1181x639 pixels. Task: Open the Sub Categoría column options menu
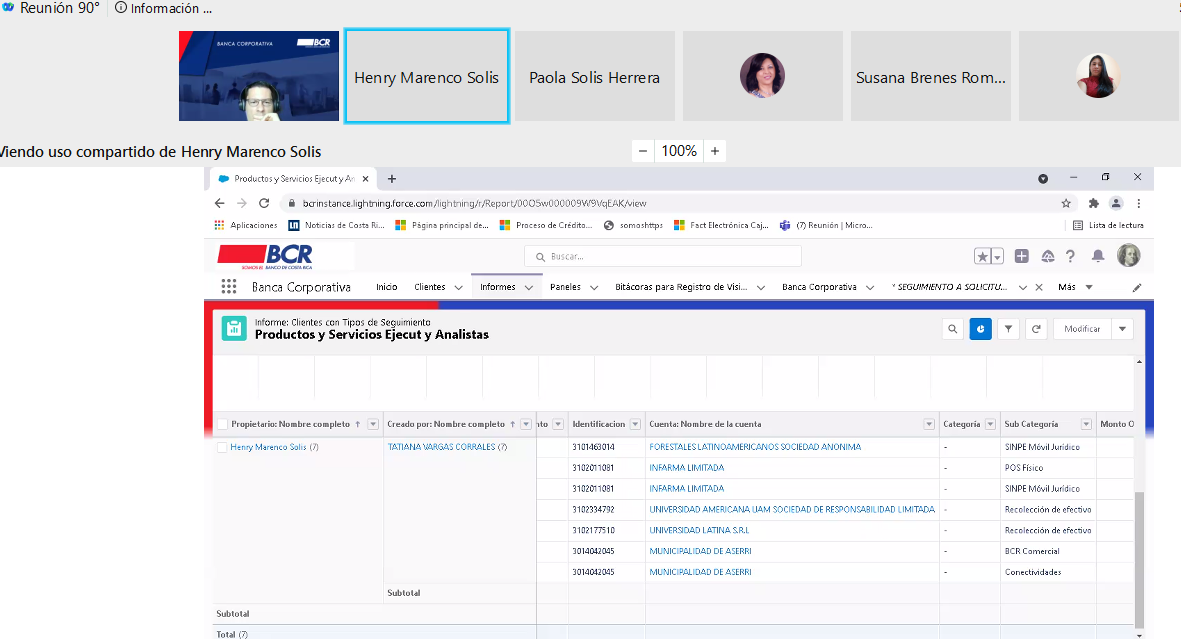[1086, 424]
